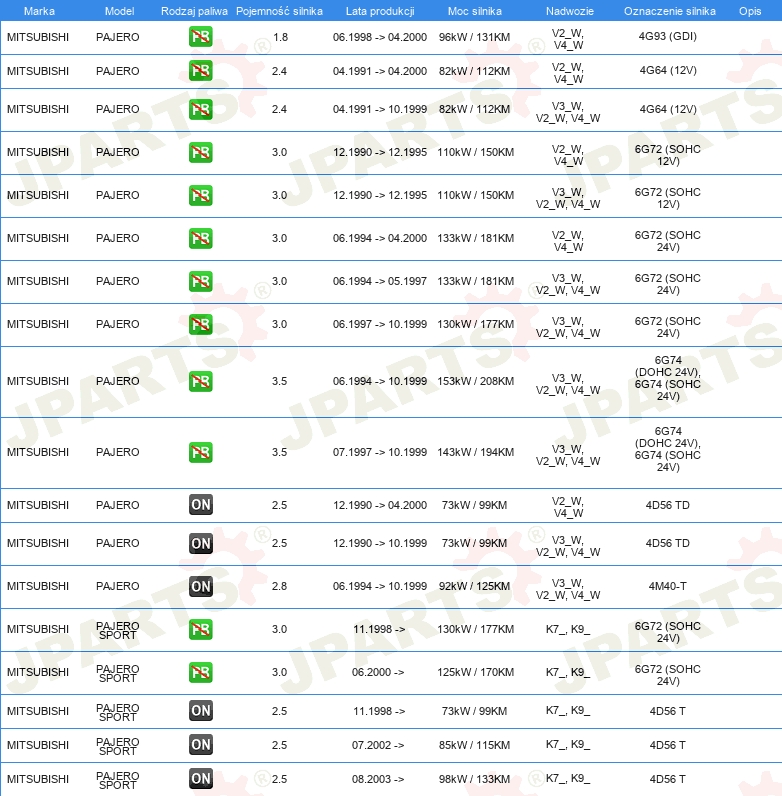Viewport: 782px width, 796px height.
Task: Click the Lata produkcji column header
Action: 380,11
